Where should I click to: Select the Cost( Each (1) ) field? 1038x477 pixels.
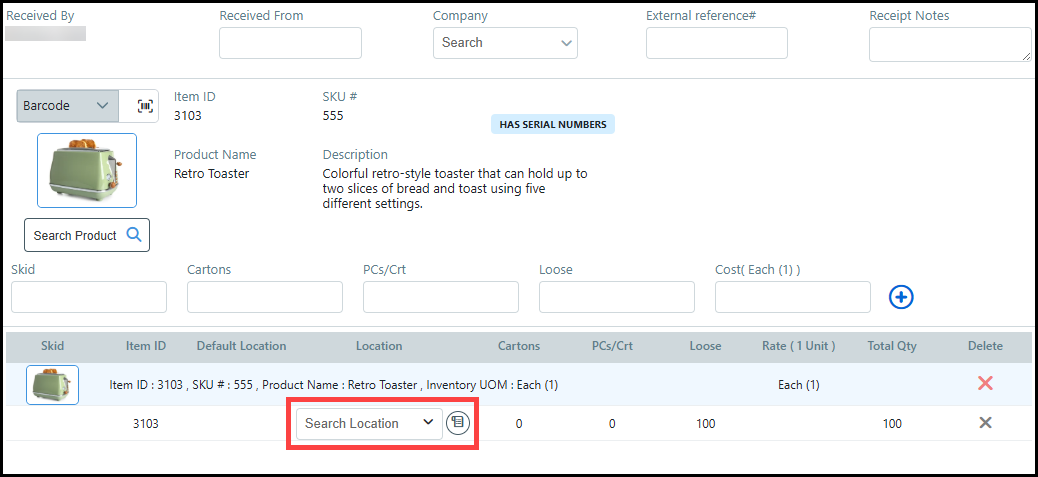(793, 297)
